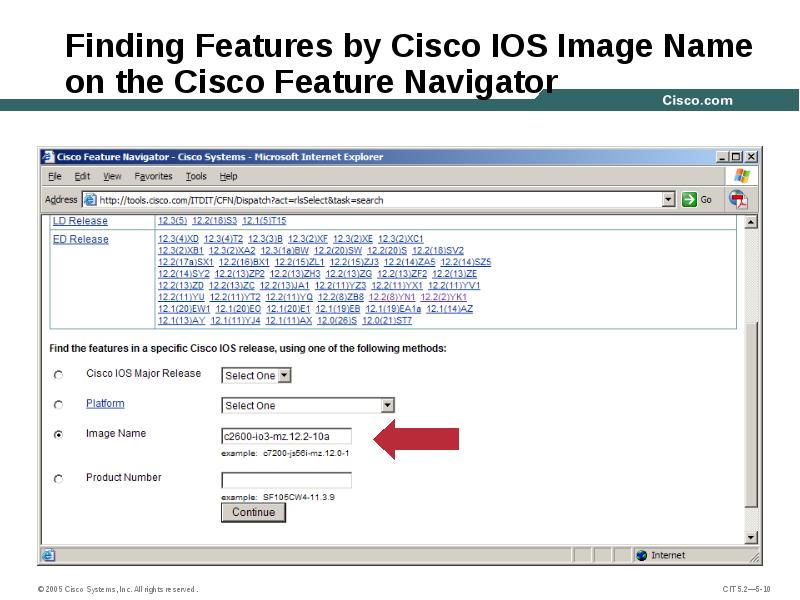Open release link 12.2(11)YV1

point(454,286)
